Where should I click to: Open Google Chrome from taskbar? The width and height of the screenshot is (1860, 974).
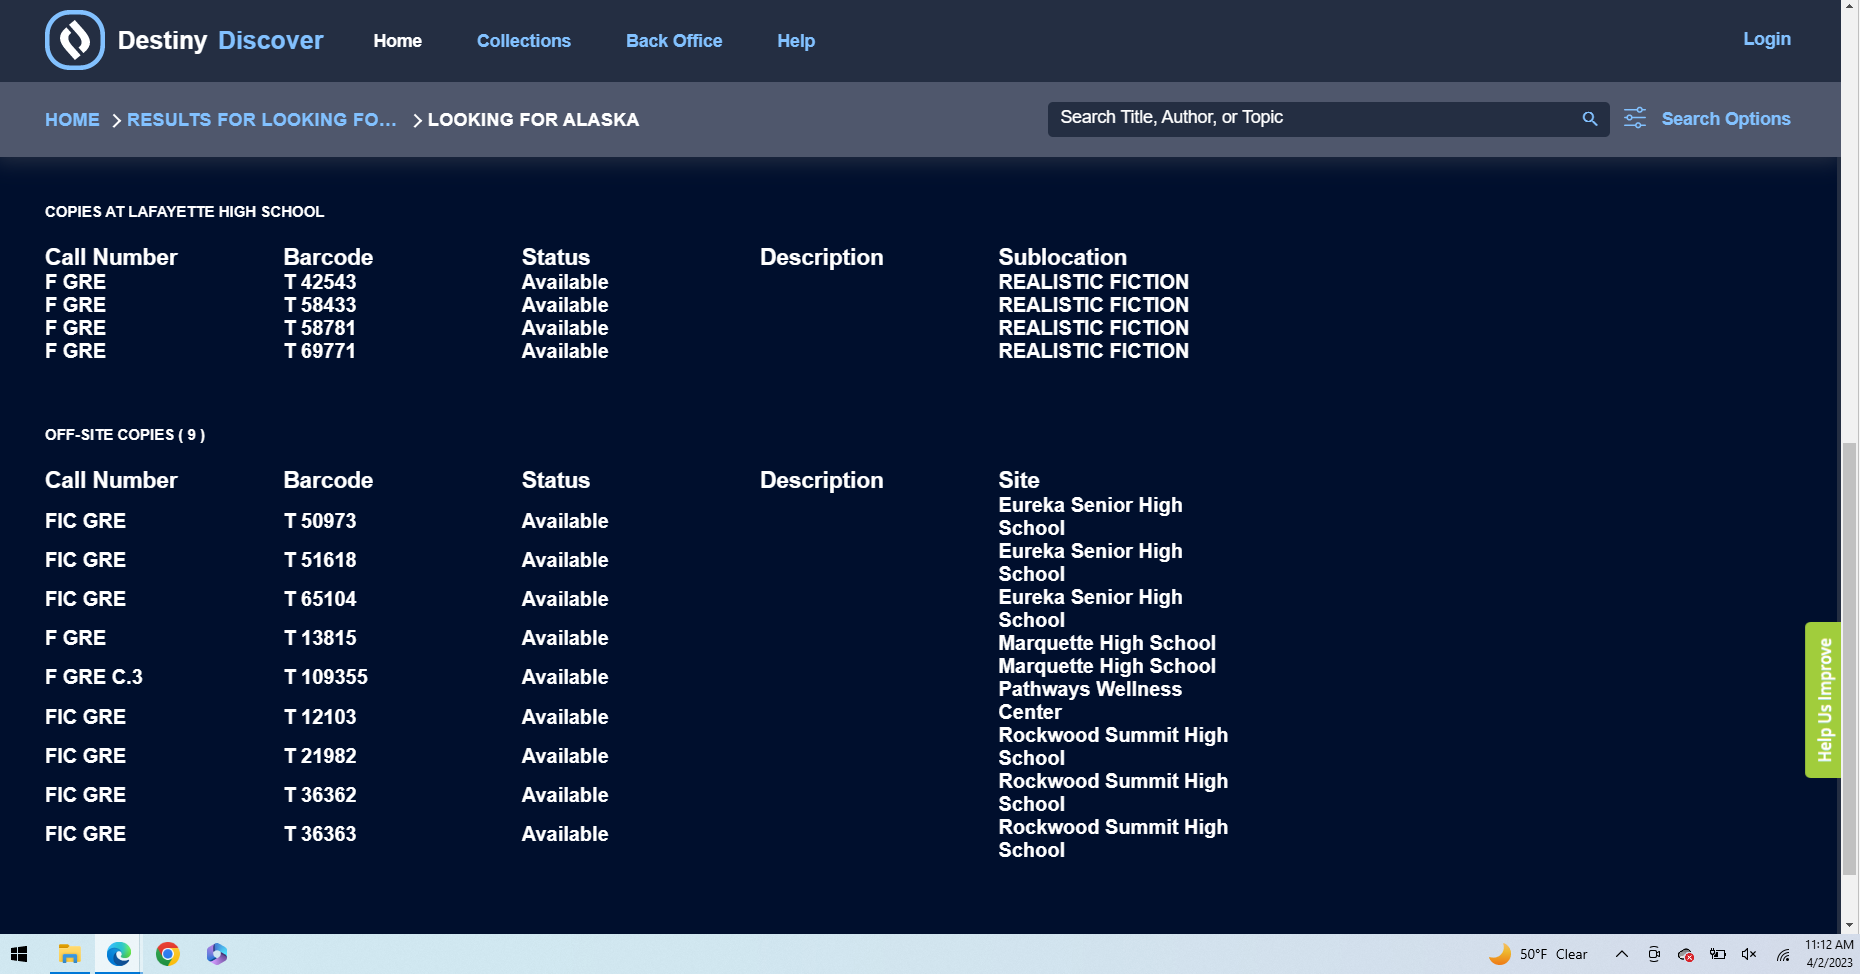pos(167,954)
